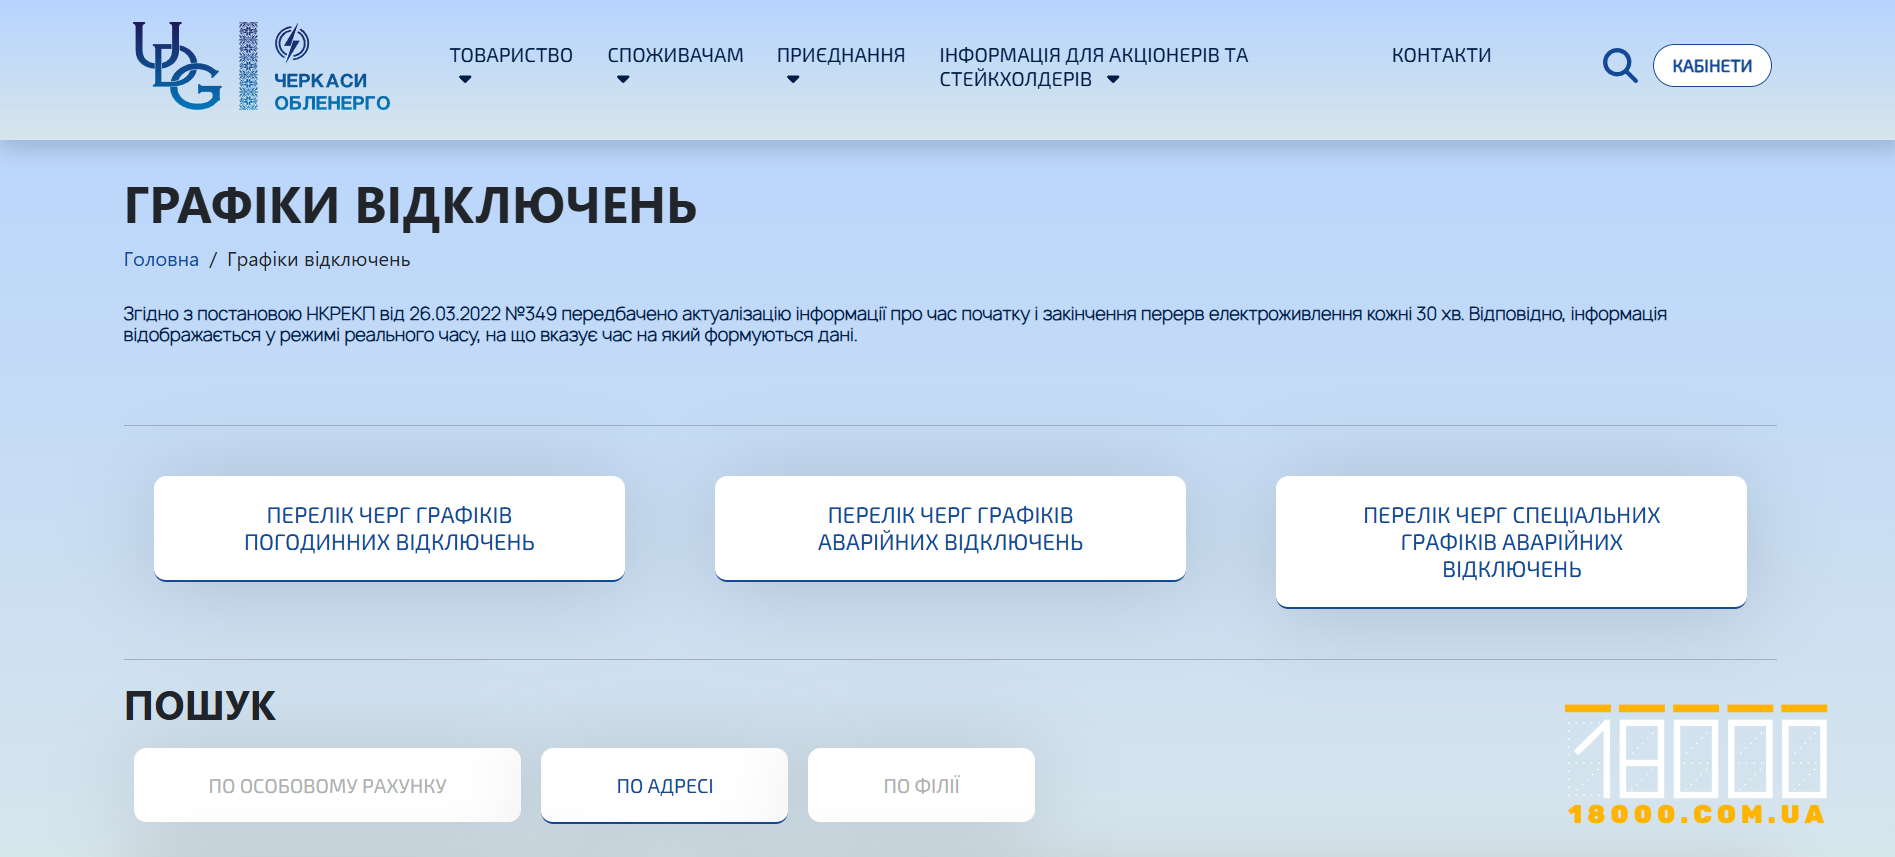Open Перелік черг графіків погодинних відключень
The image size is (1895, 857).
pos(389,528)
